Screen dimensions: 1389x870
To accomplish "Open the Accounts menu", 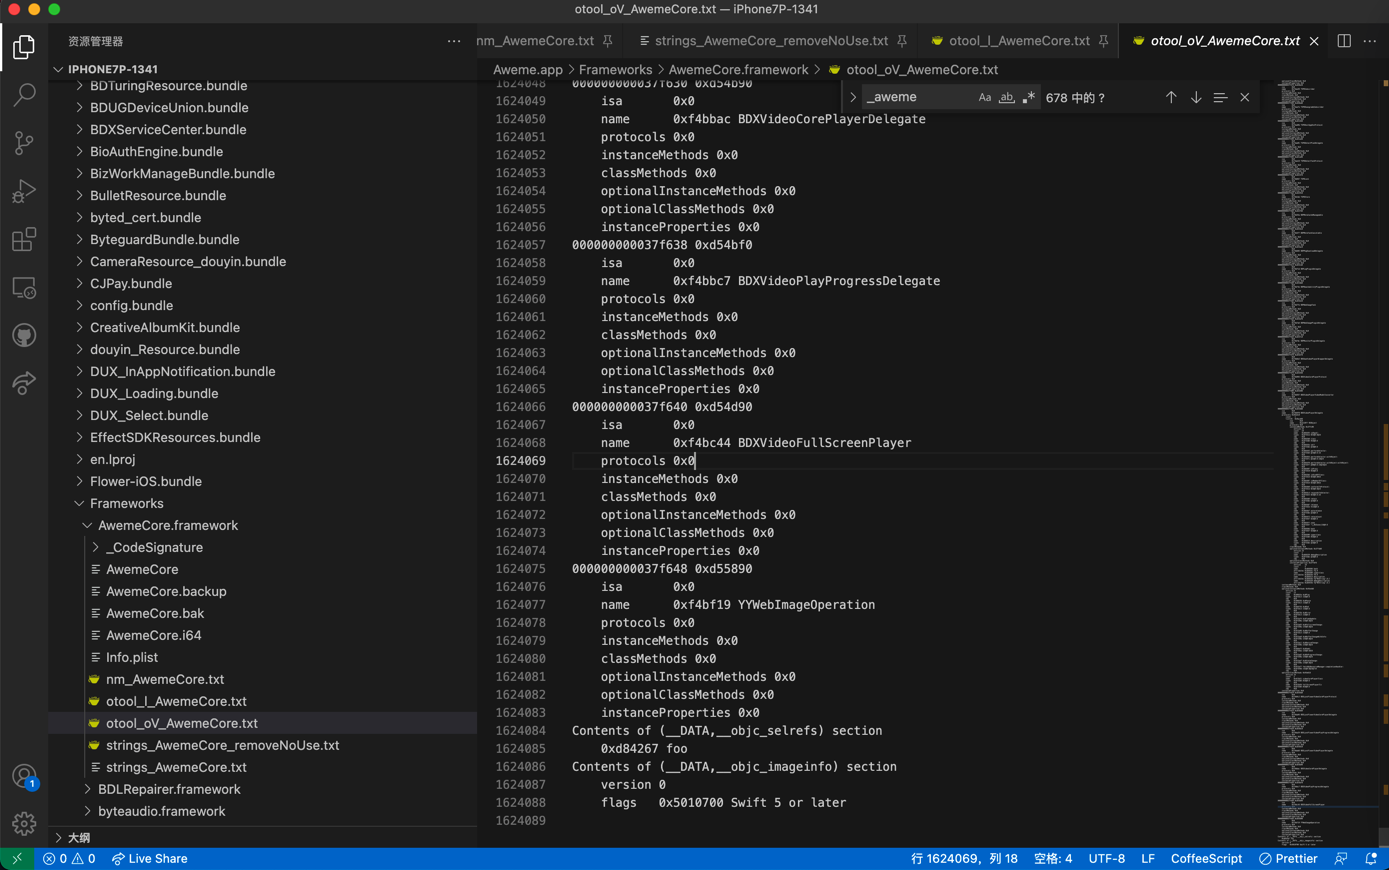I will [24, 776].
